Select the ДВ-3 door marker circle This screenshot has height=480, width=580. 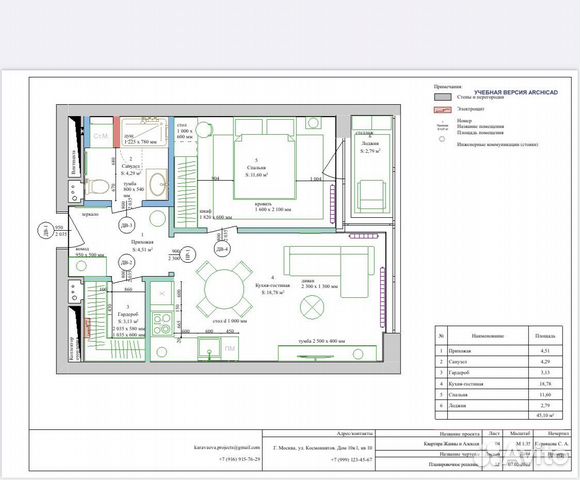(x=127, y=225)
